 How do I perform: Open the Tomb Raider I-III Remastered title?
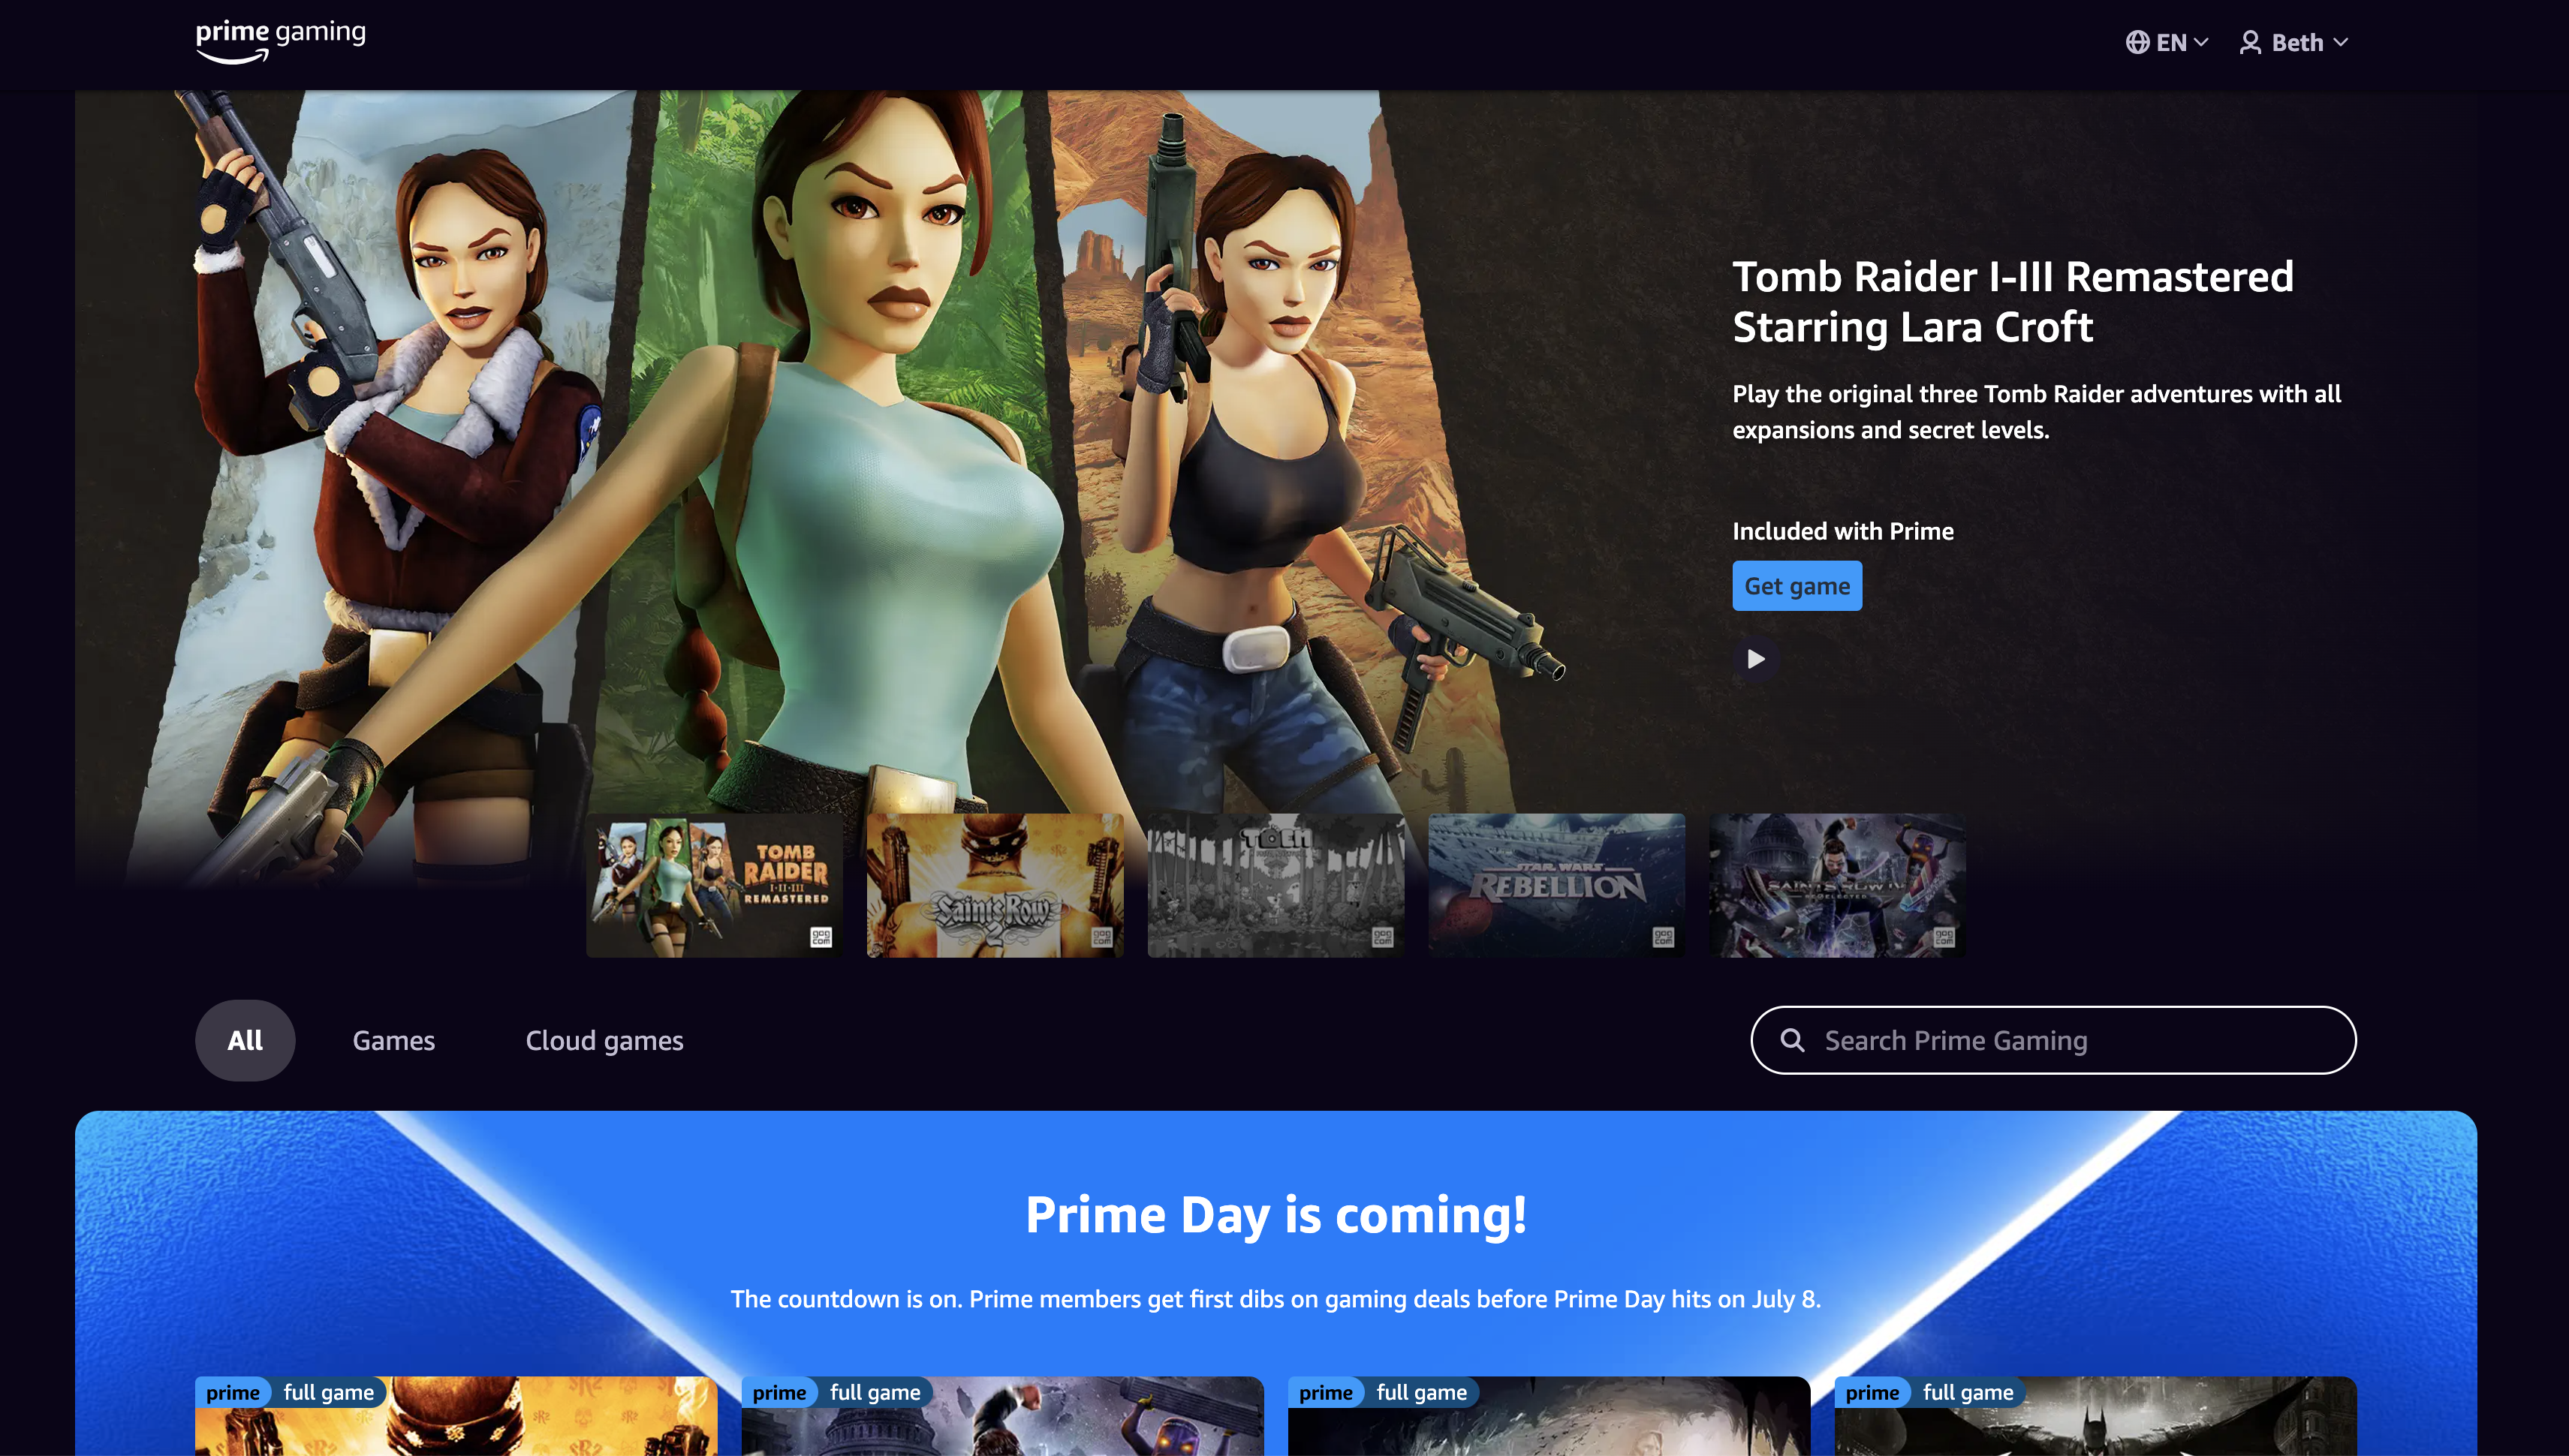[2013, 301]
